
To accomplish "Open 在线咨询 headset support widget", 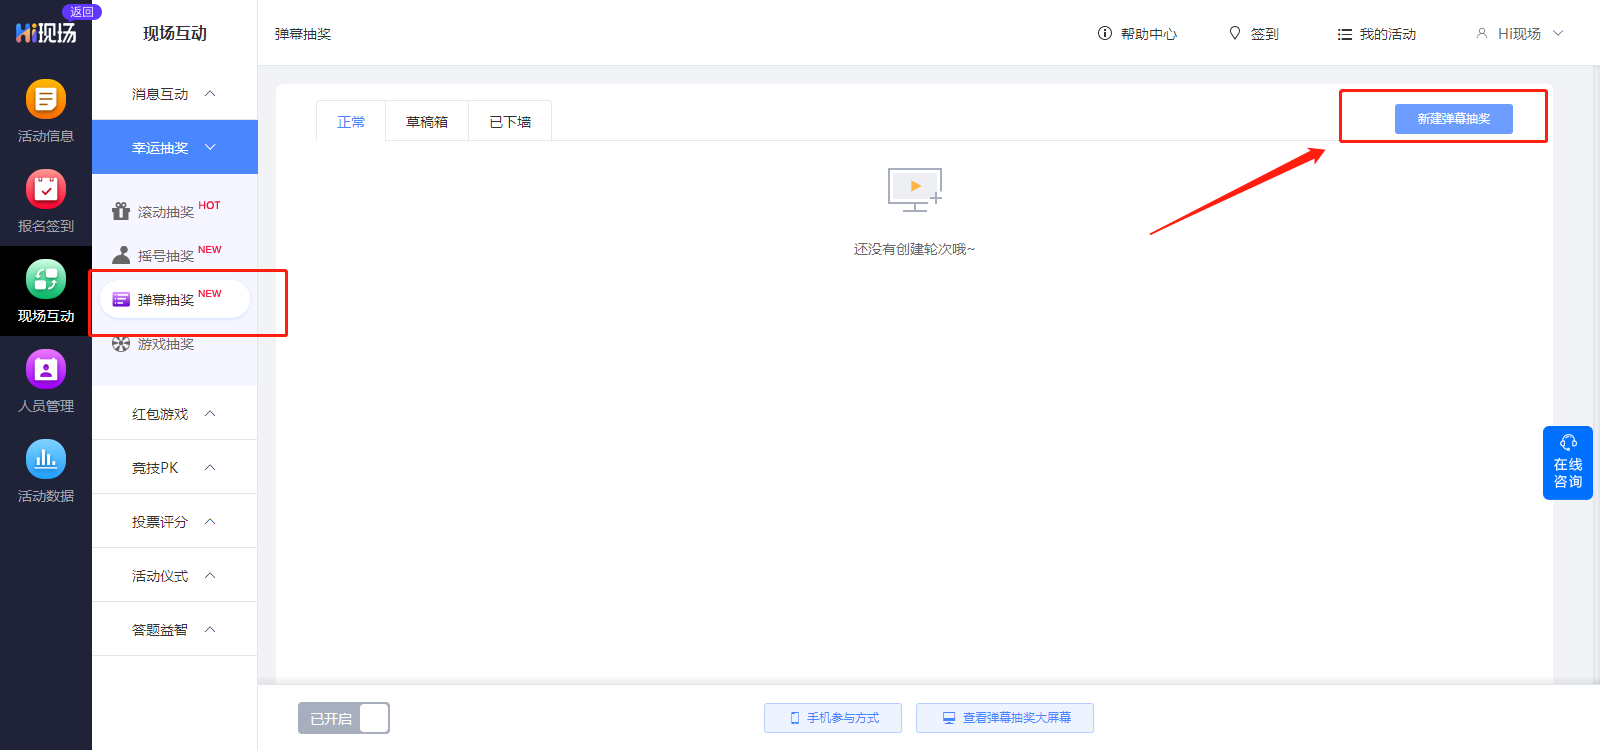I will tap(1567, 463).
